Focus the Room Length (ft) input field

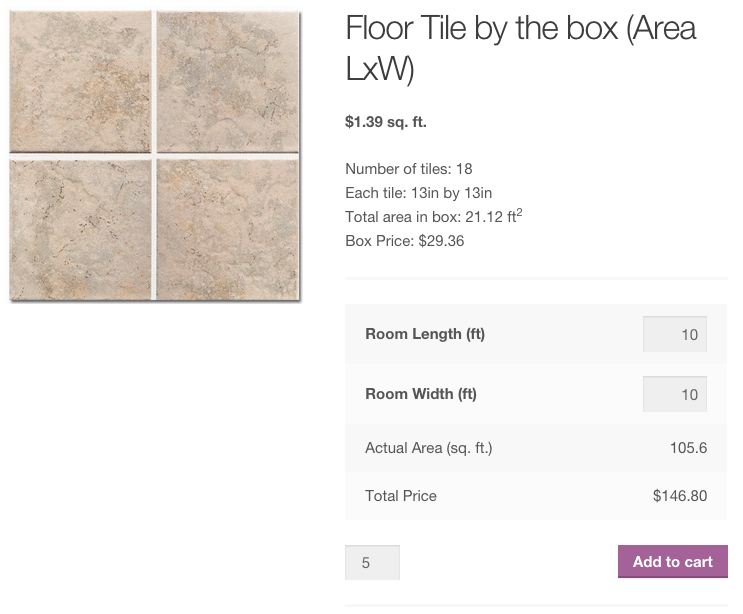tap(675, 334)
